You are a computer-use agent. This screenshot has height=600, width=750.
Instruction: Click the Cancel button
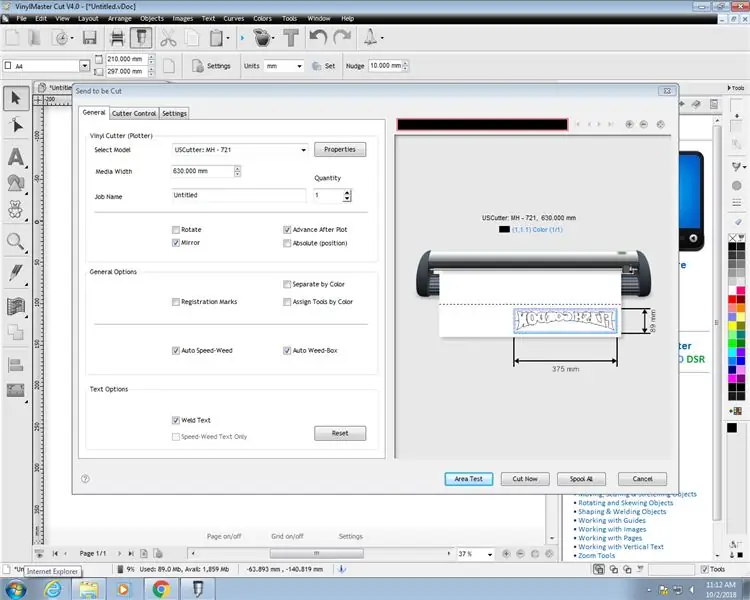(x=642, y=479)
